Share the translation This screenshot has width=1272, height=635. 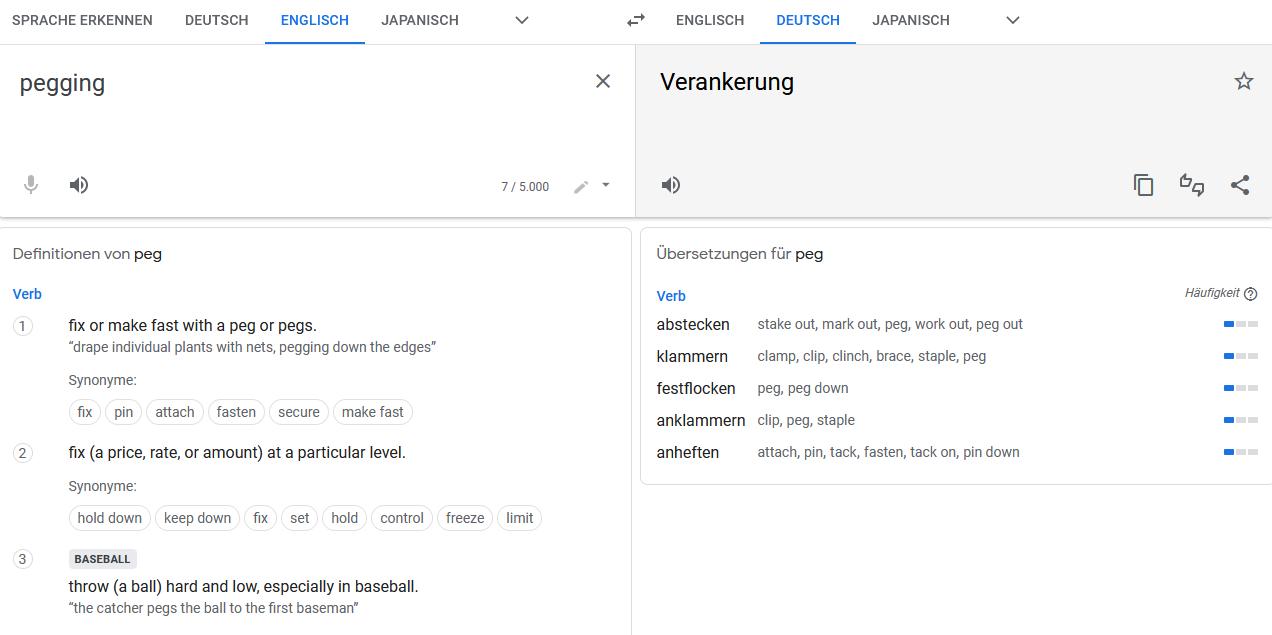pos(1240,185)
